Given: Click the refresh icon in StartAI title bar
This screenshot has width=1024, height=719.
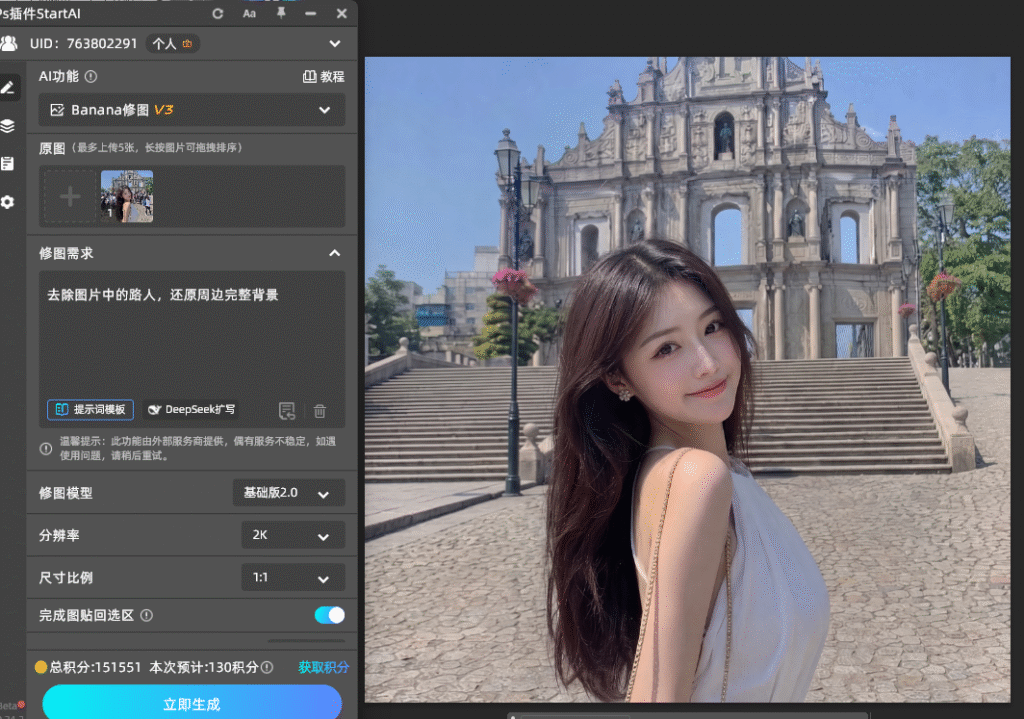Looking at the screenshot, I should point(218,14).
